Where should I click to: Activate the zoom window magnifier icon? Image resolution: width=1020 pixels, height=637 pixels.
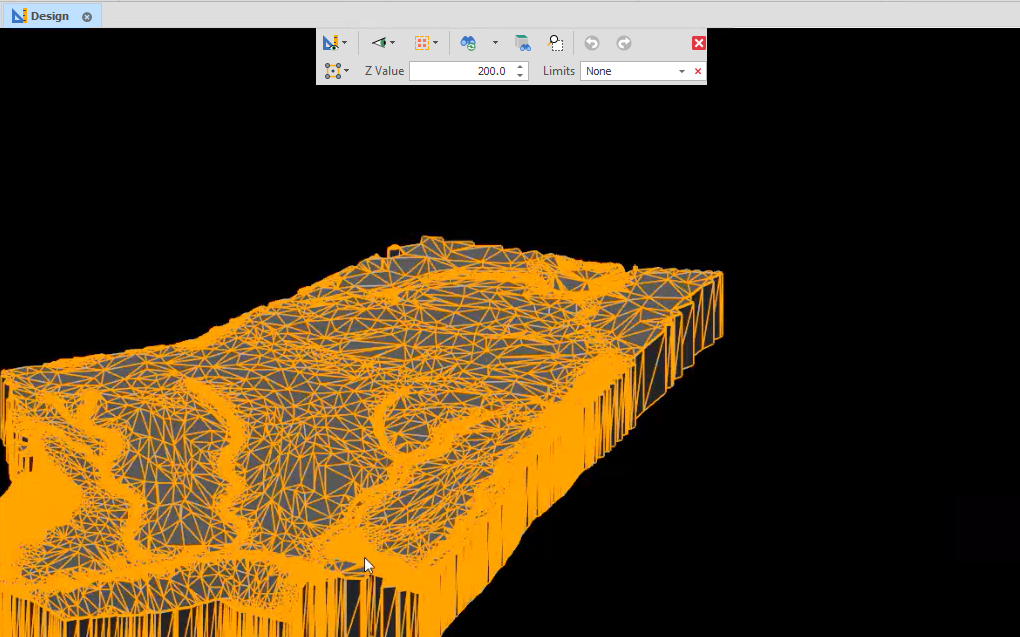point(556,43)
